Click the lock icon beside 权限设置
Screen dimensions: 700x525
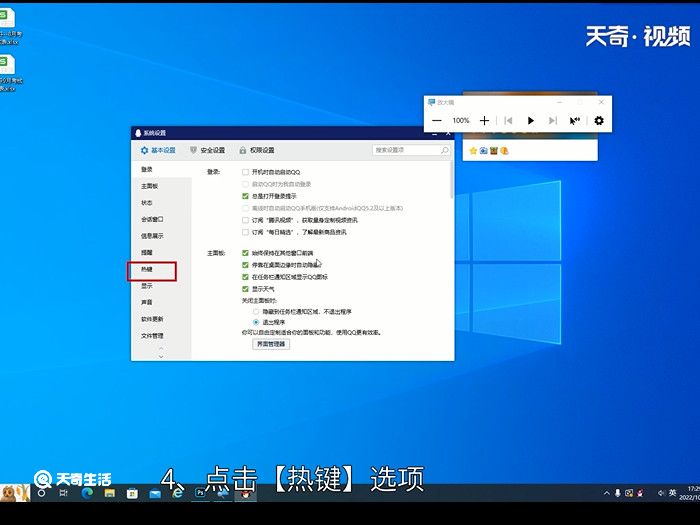[243, 150]
